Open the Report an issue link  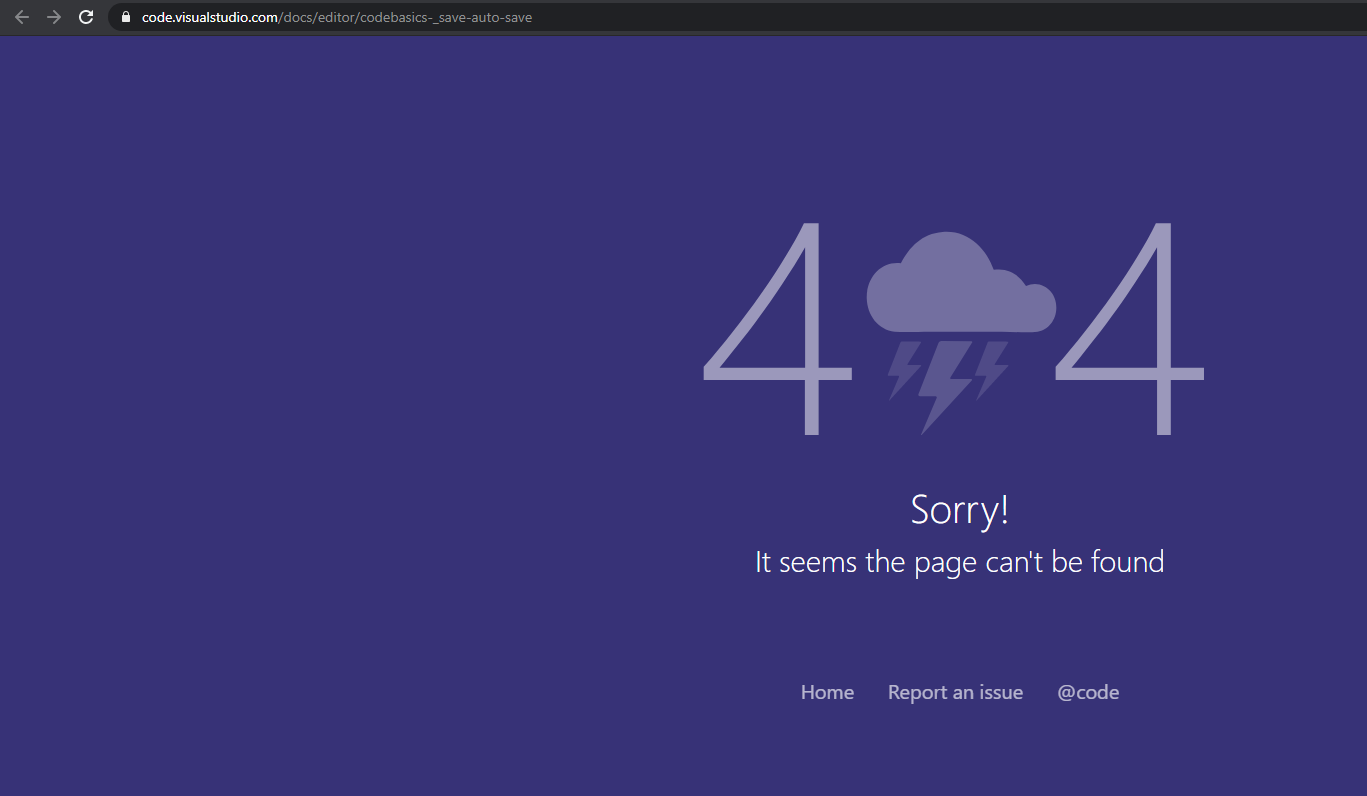click(x=955, y=692)
